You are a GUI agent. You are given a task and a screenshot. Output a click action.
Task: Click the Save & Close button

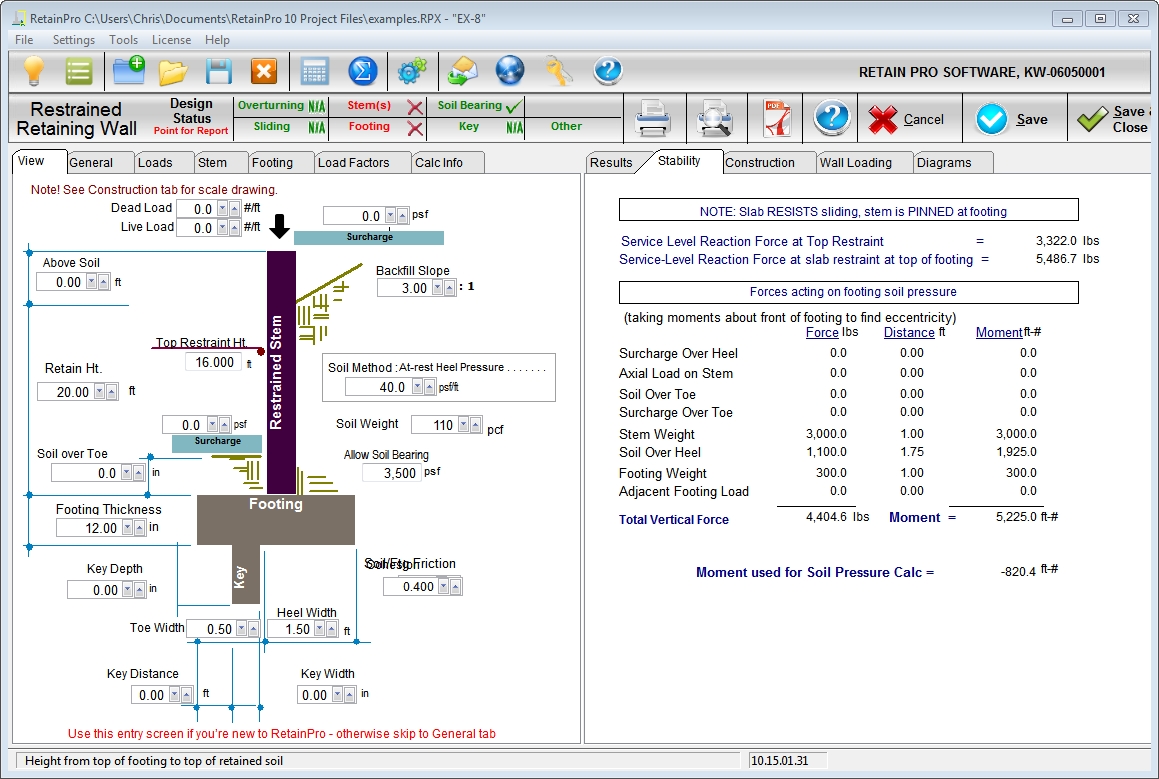tap(1113, 119)
